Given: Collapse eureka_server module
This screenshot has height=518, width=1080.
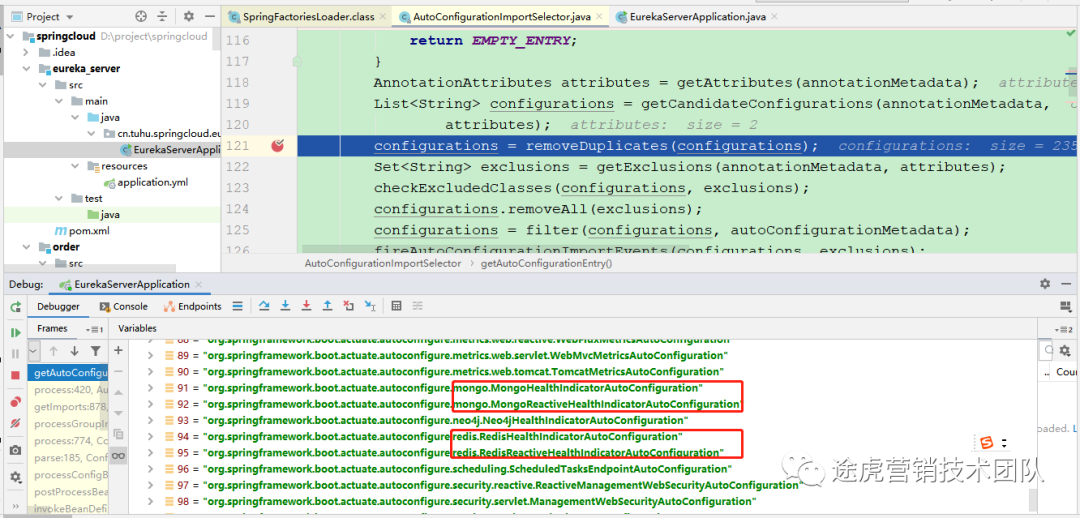Looking at the screenshot, I should click(x=26, y=69).
